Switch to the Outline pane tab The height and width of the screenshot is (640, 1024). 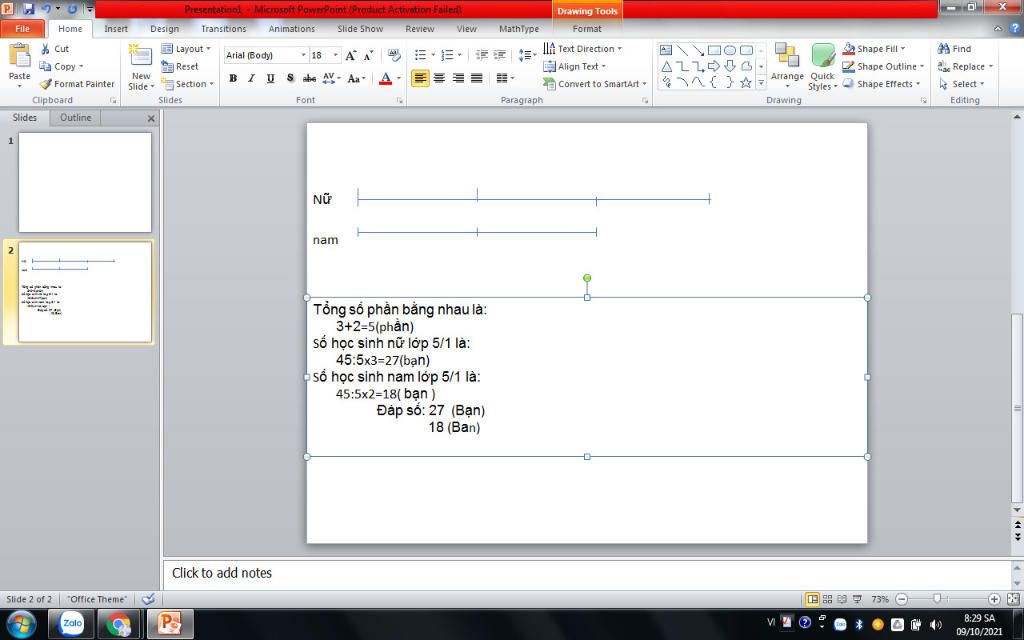click(x=76, y=118)
